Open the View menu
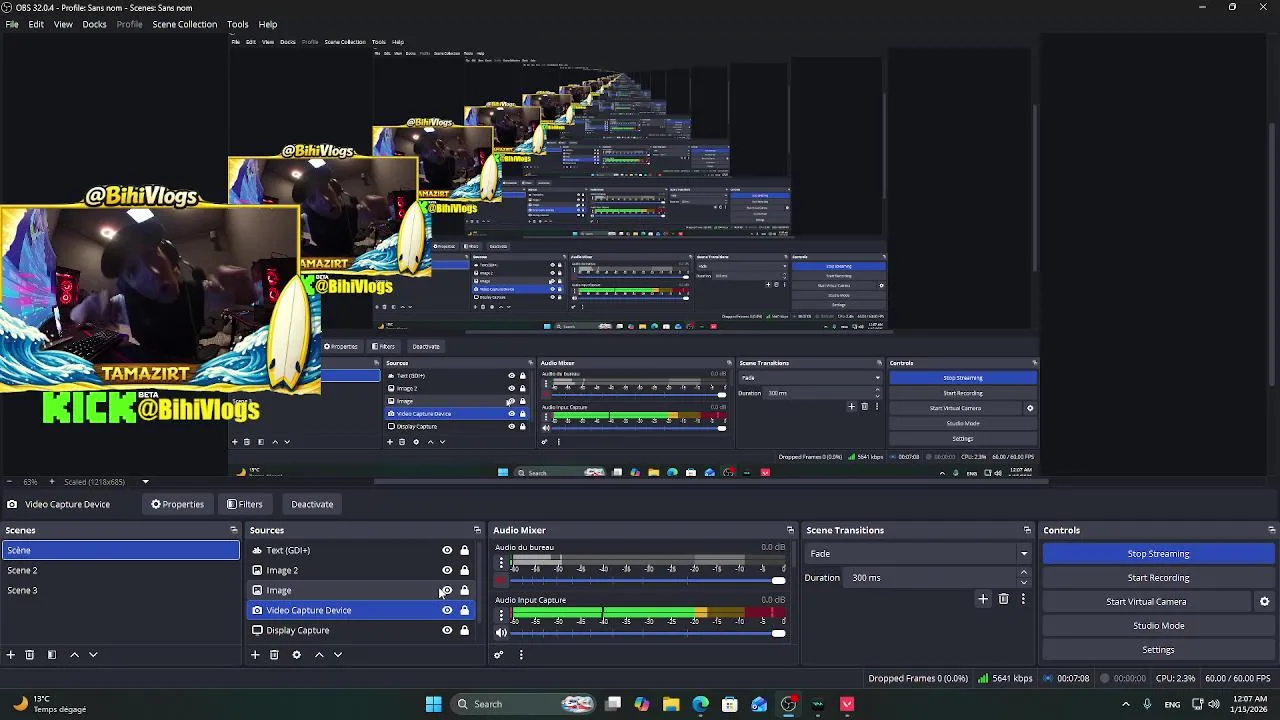 (63, 24)
